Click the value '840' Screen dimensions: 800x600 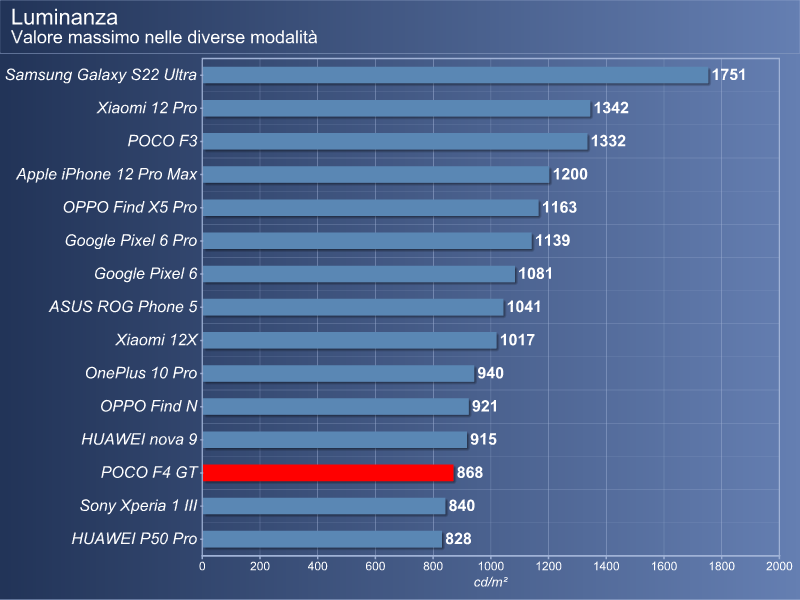click(x=462, y=506)
